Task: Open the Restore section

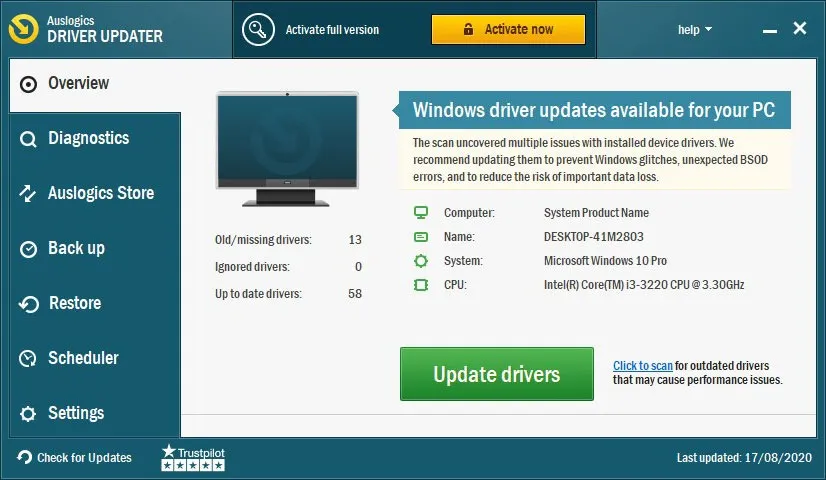Action: click(95, 303)
